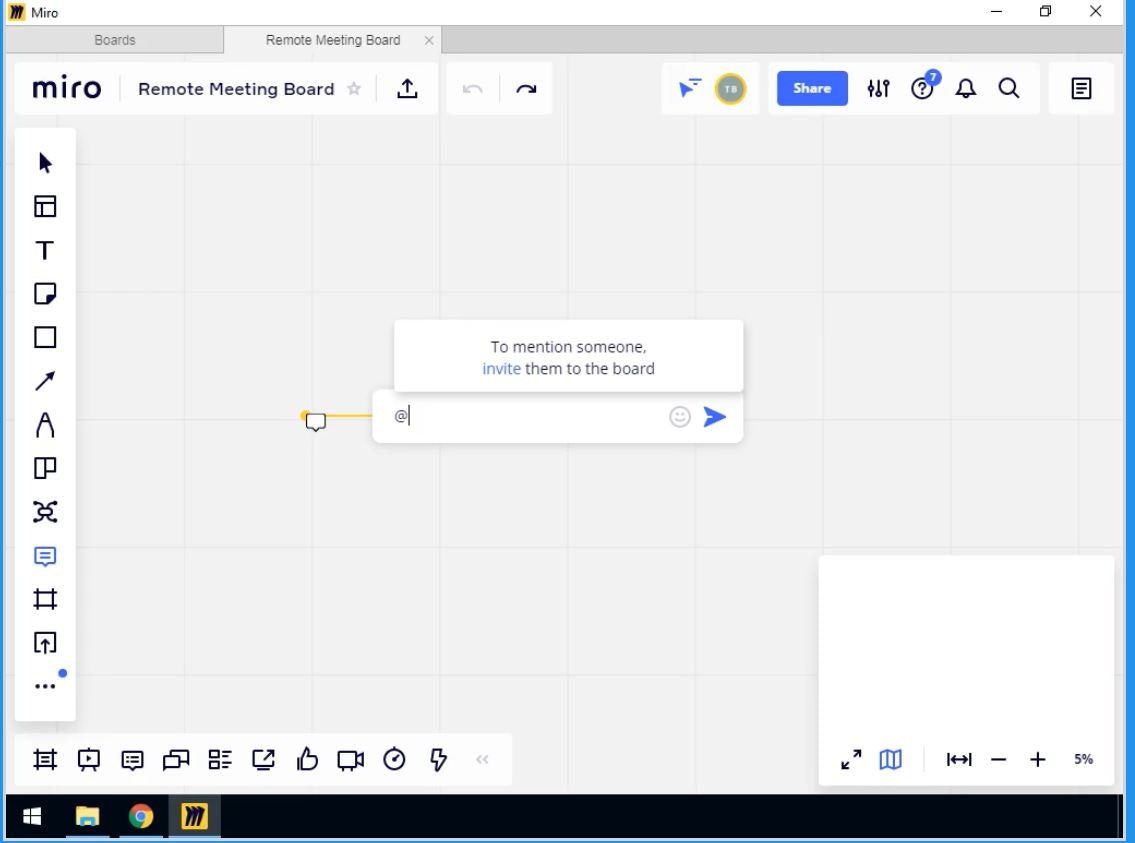Click the invite link in mention popup
The image size is (1135, 843).
click(x=502, y=368)
